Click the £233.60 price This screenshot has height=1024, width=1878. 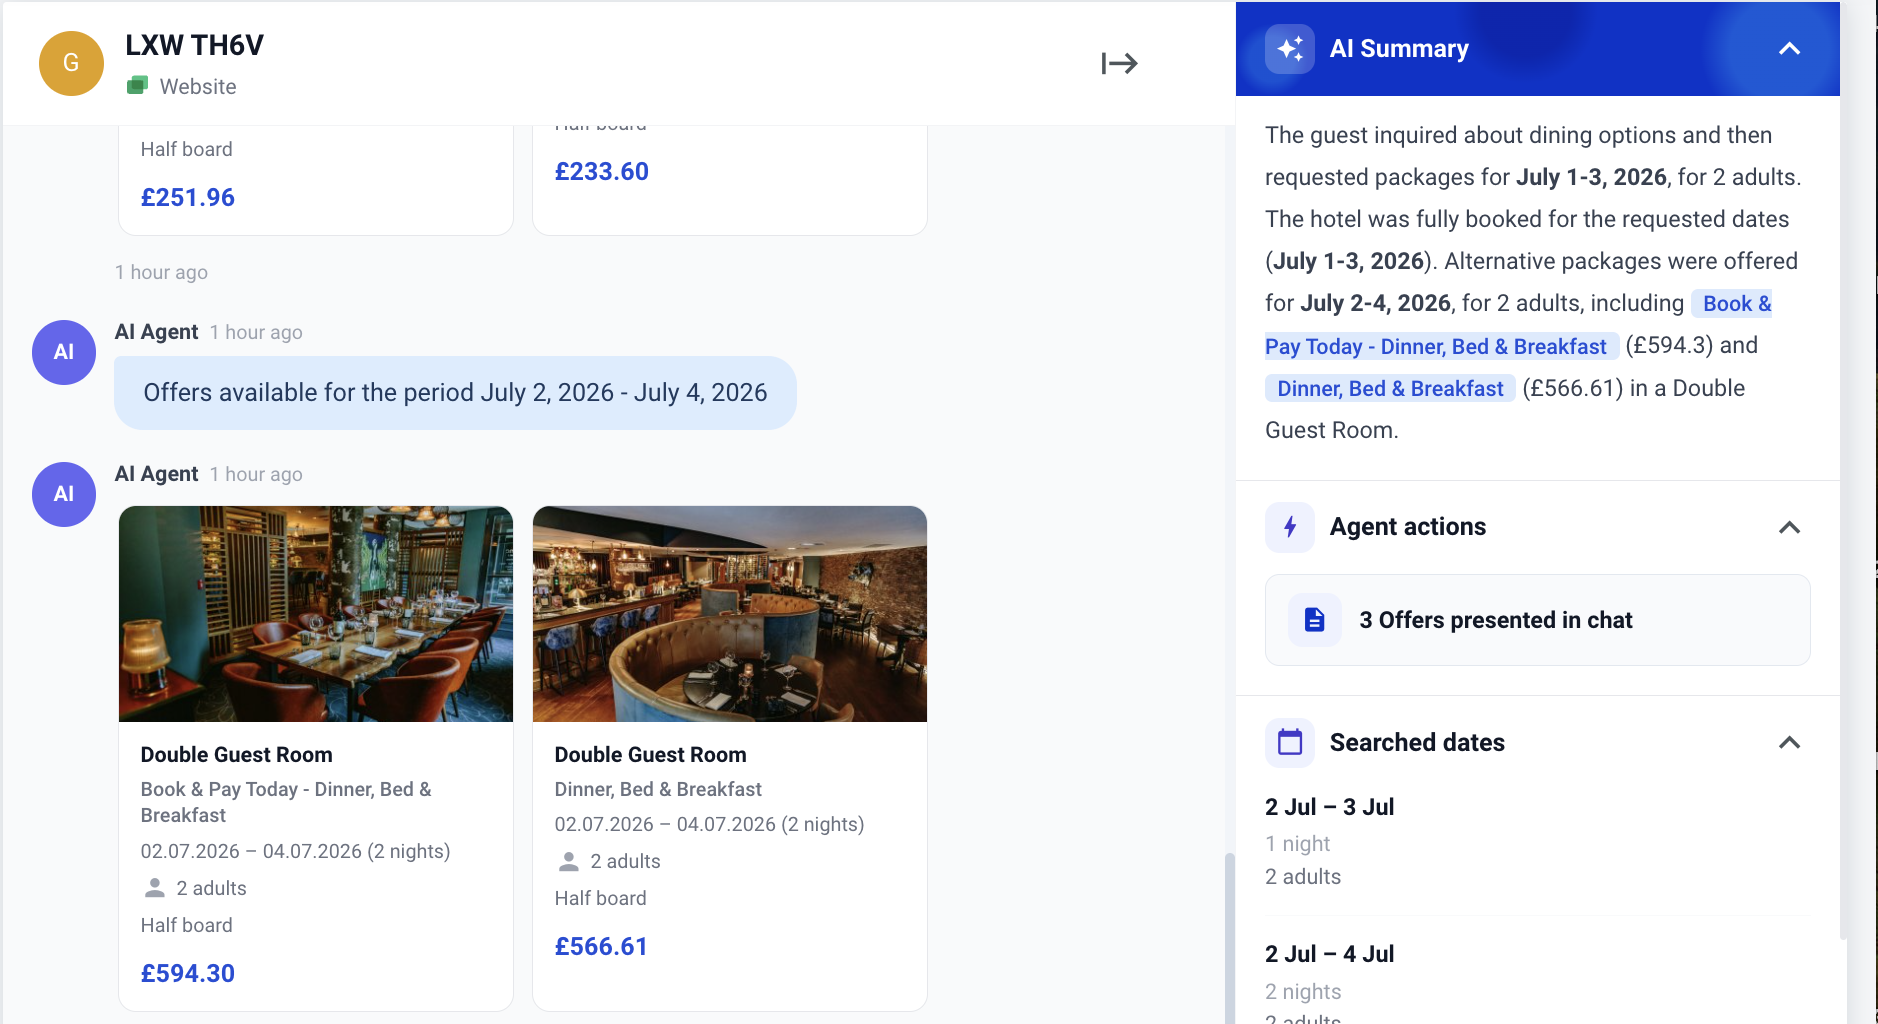(602, 171)
